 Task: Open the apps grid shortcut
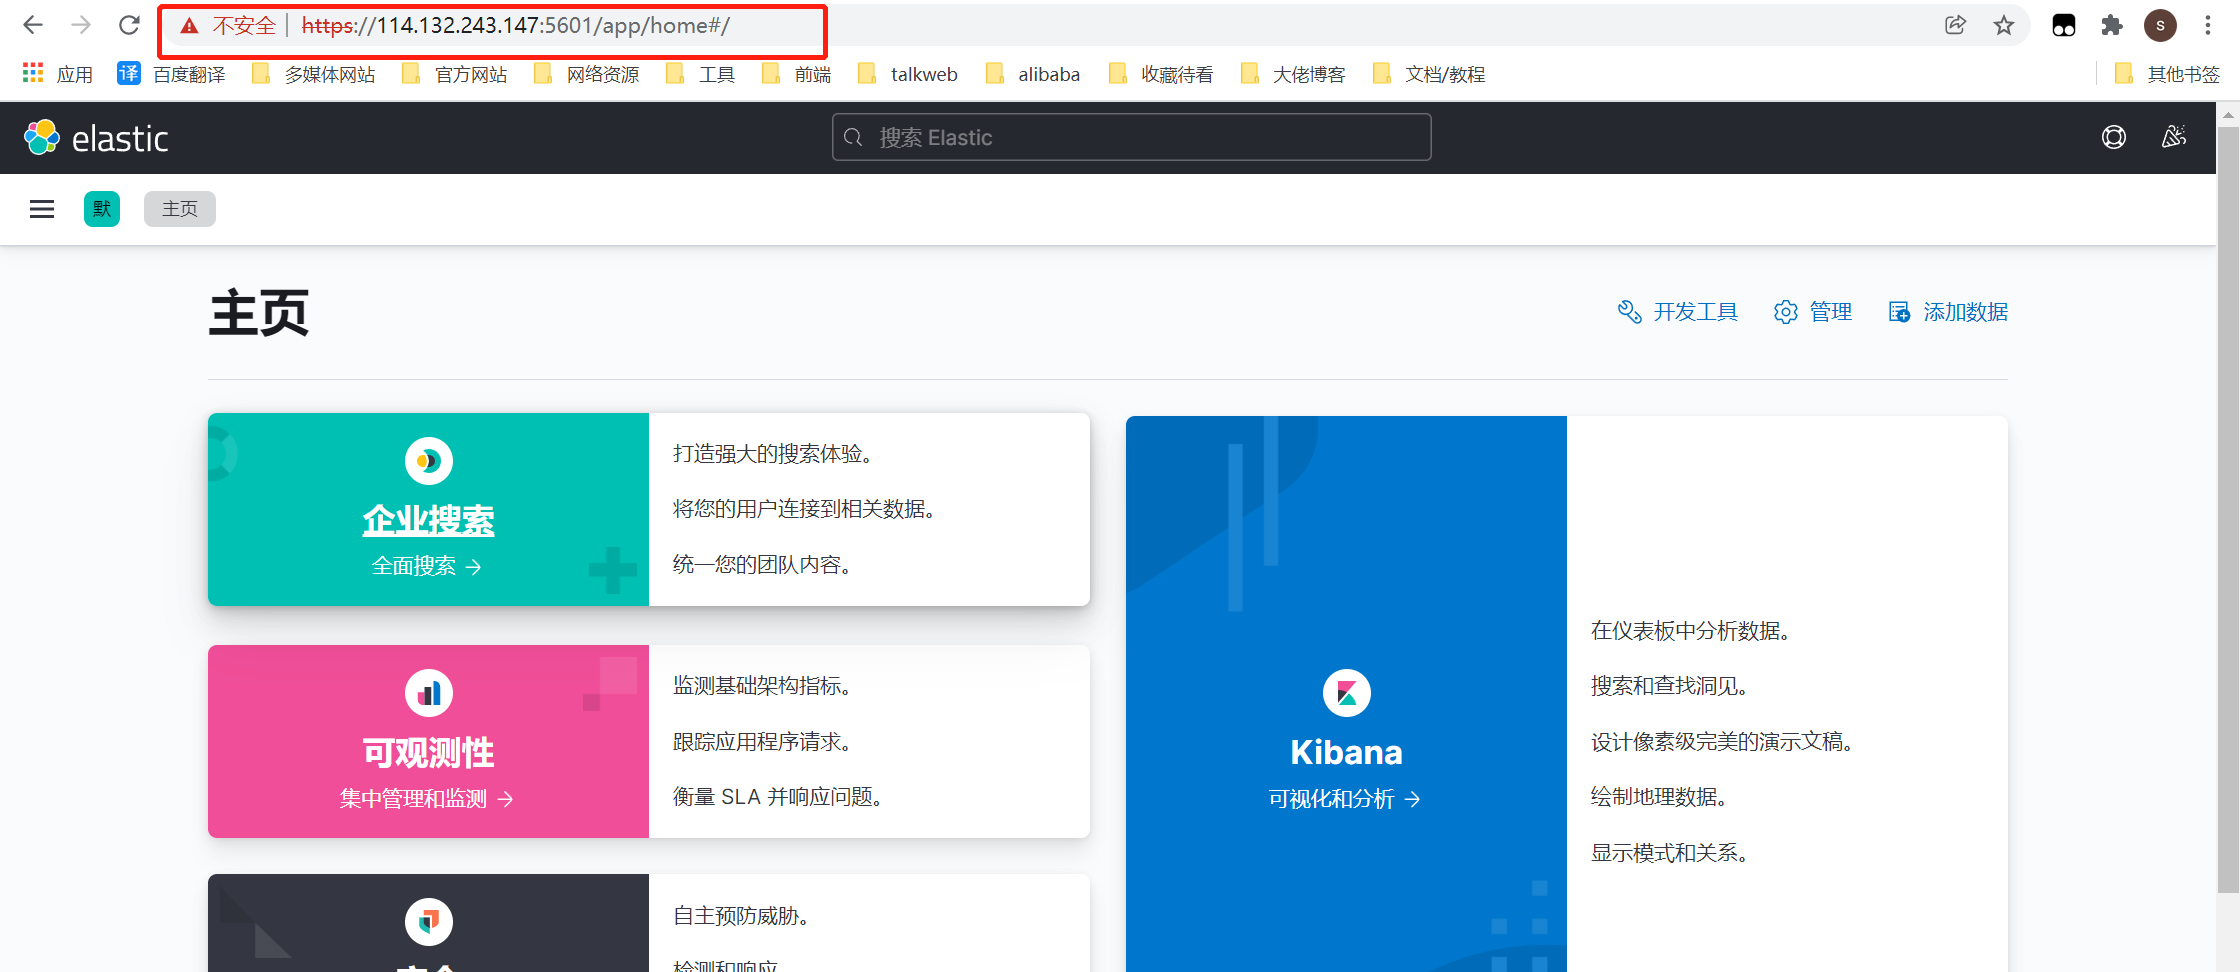[57, 74]
